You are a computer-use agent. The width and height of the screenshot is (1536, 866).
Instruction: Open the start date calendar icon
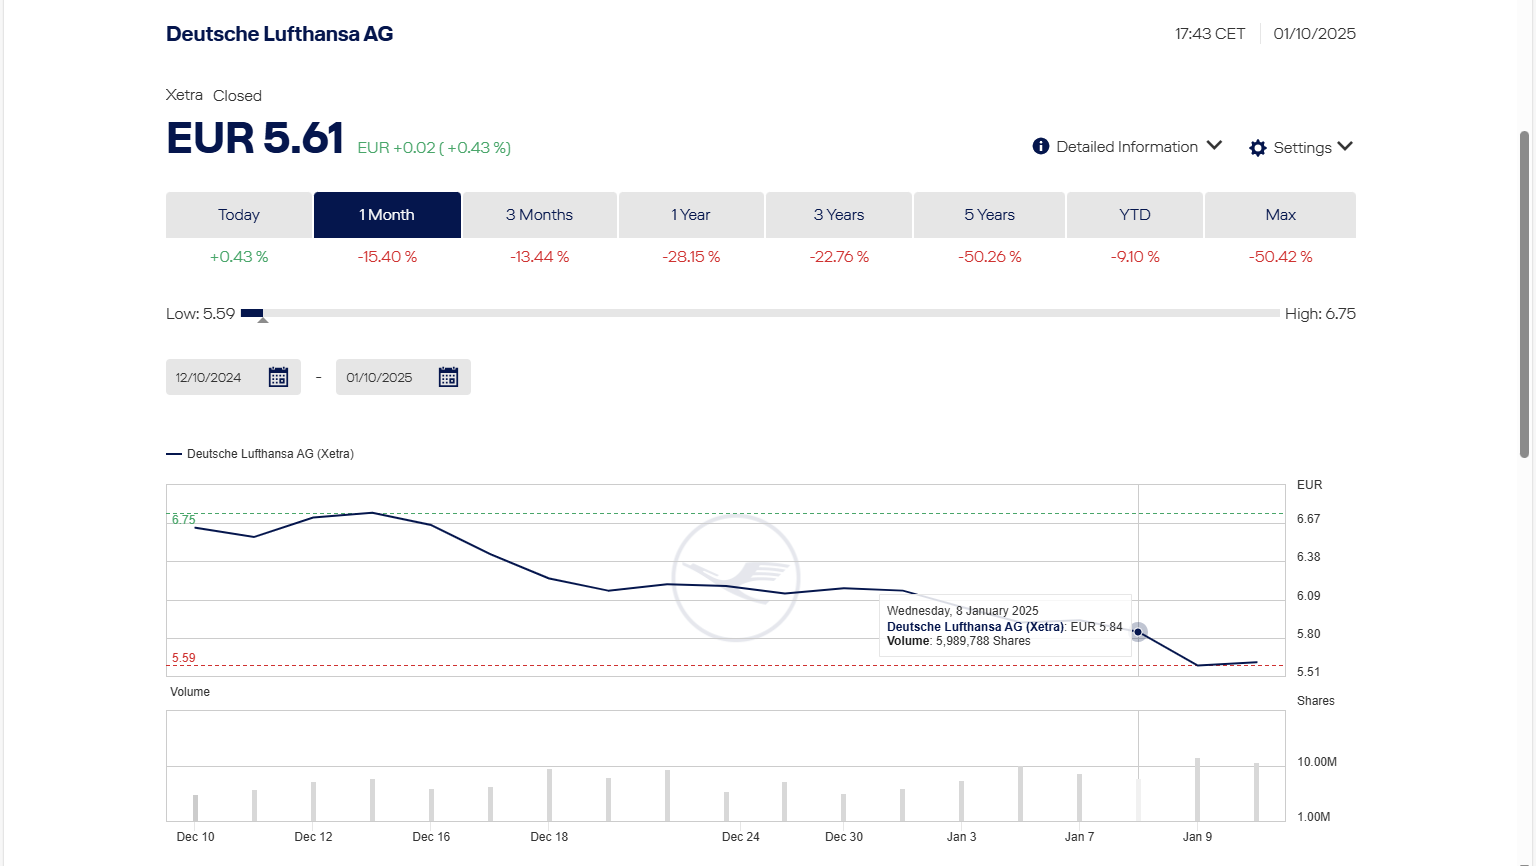coord(278,377)
